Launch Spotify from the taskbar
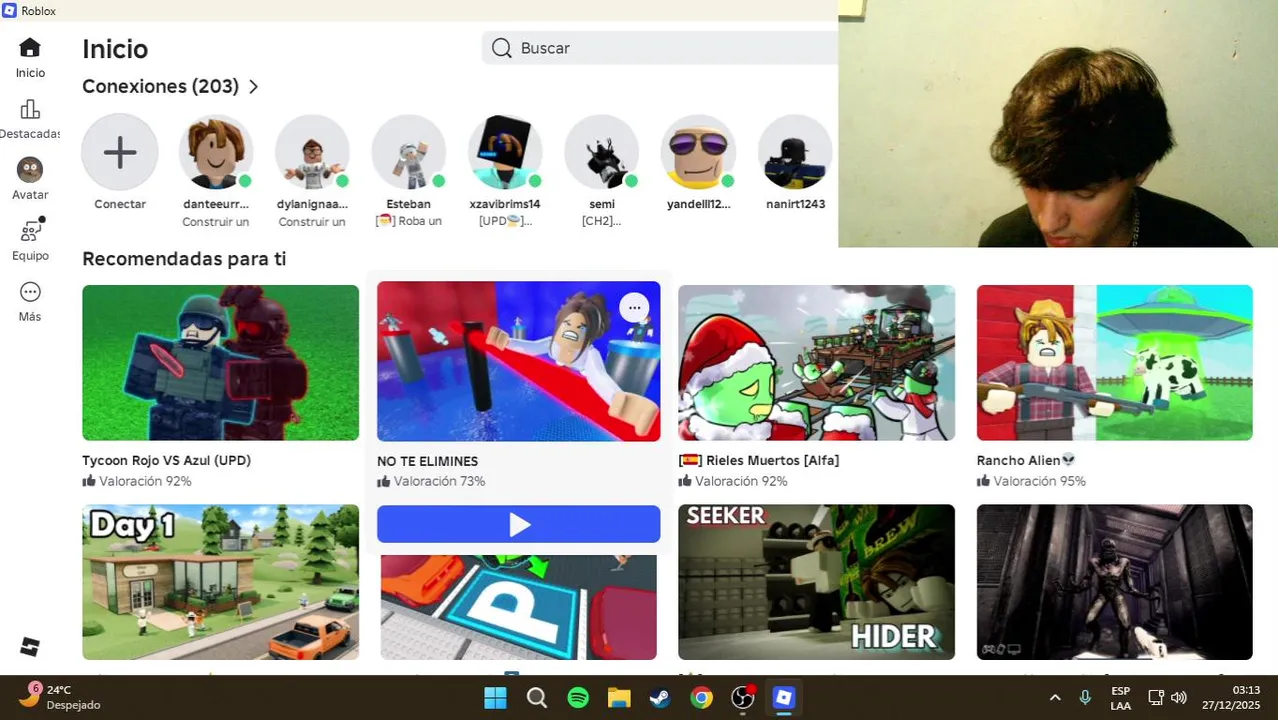Screen dimensions: 1278x720 click(x=578, y=697)
